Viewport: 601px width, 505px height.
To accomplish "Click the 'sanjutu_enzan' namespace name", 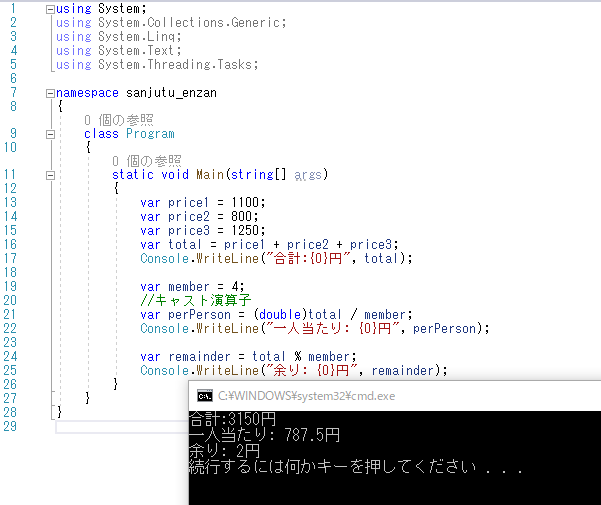I will pos(171,93).
